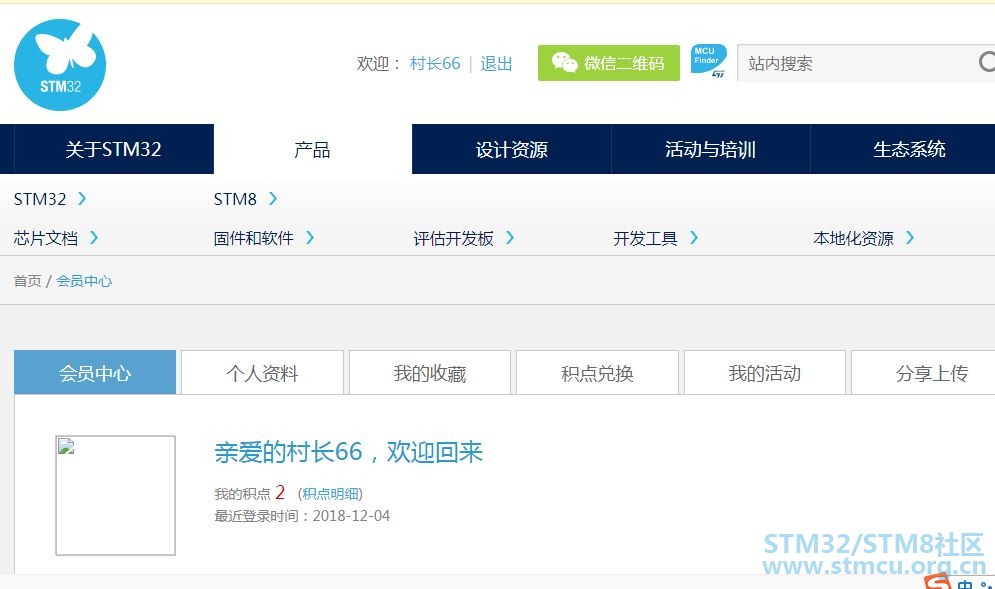Viewport: 995px width, 589px height.
Task: Switch to the 我的收藏 tab
Action: (430, 373)
